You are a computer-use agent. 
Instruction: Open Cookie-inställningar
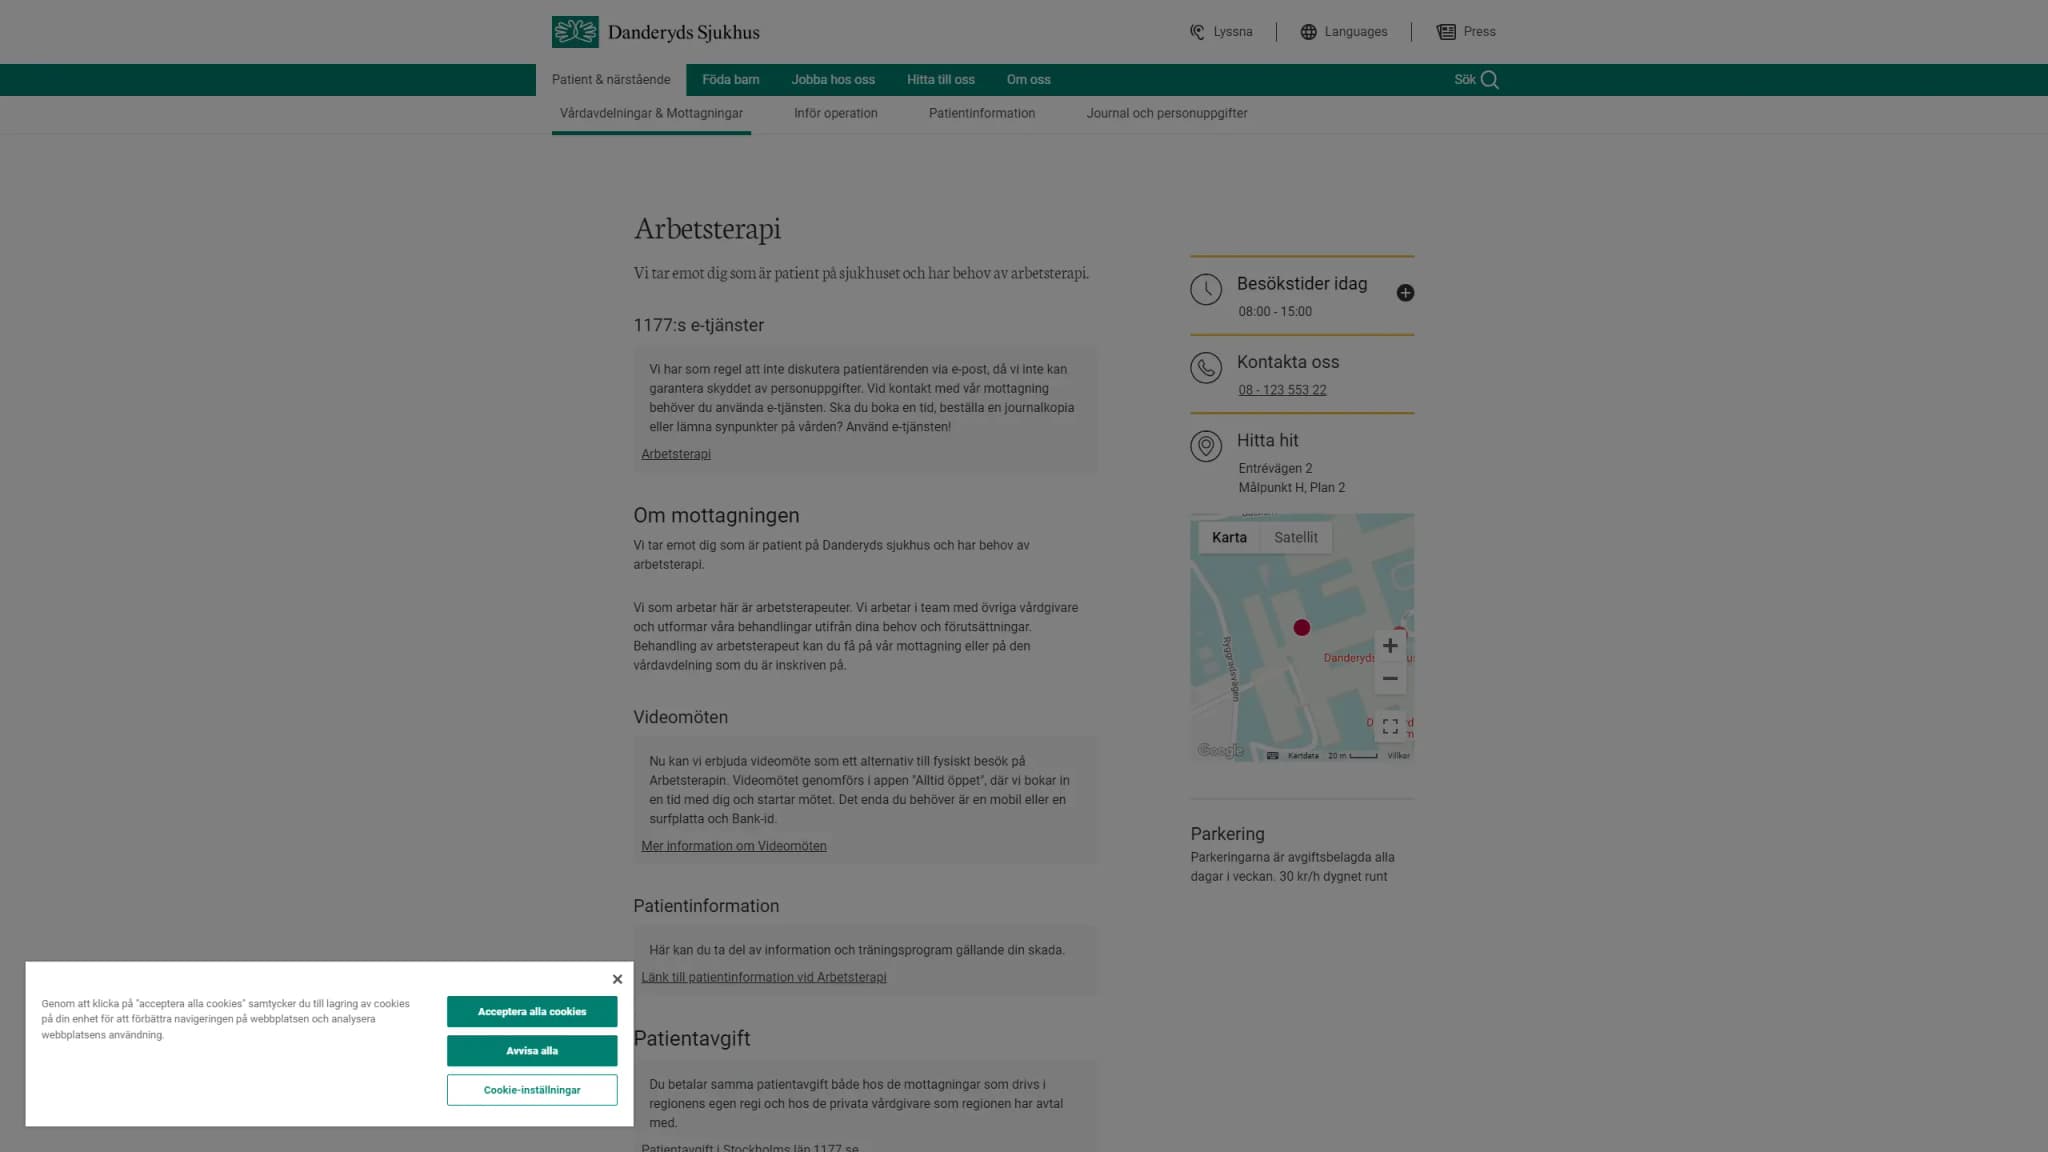[x=532, y=1090]
